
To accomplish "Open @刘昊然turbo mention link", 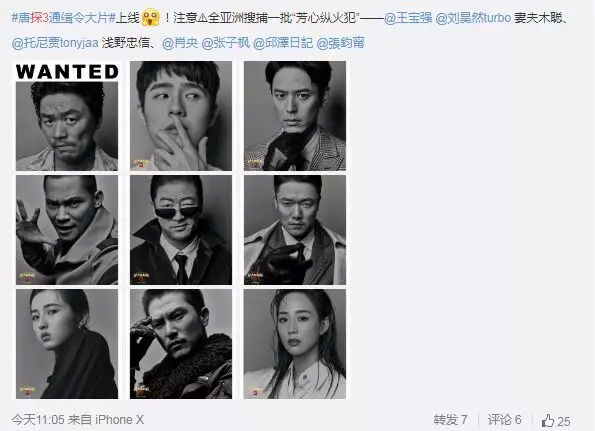I will [473, 18].
